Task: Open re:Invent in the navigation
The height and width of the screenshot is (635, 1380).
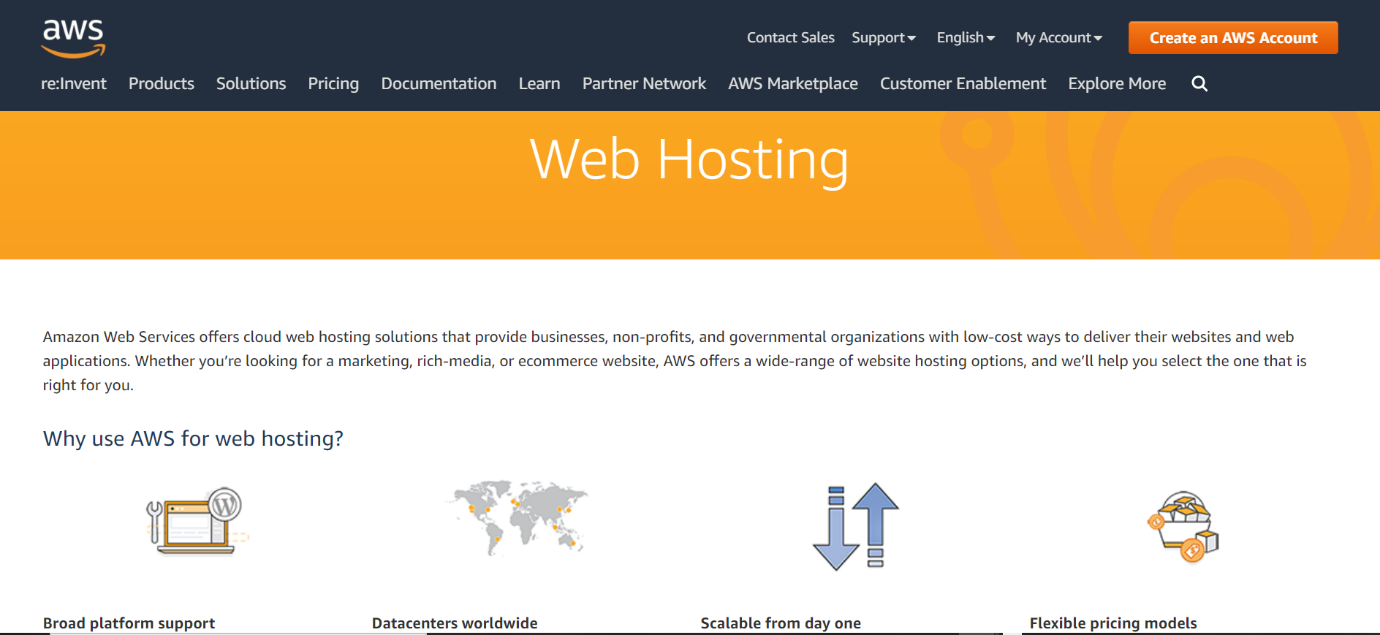Action: tap(74, 84)
